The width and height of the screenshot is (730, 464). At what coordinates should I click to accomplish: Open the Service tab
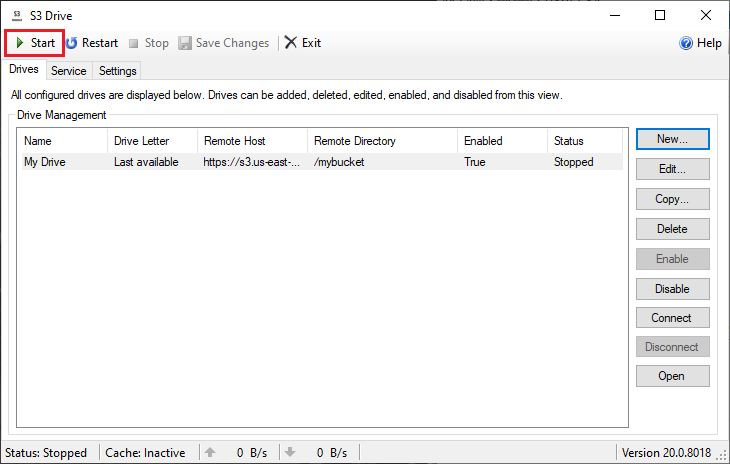pyautogui.click(x=68, y=71)
